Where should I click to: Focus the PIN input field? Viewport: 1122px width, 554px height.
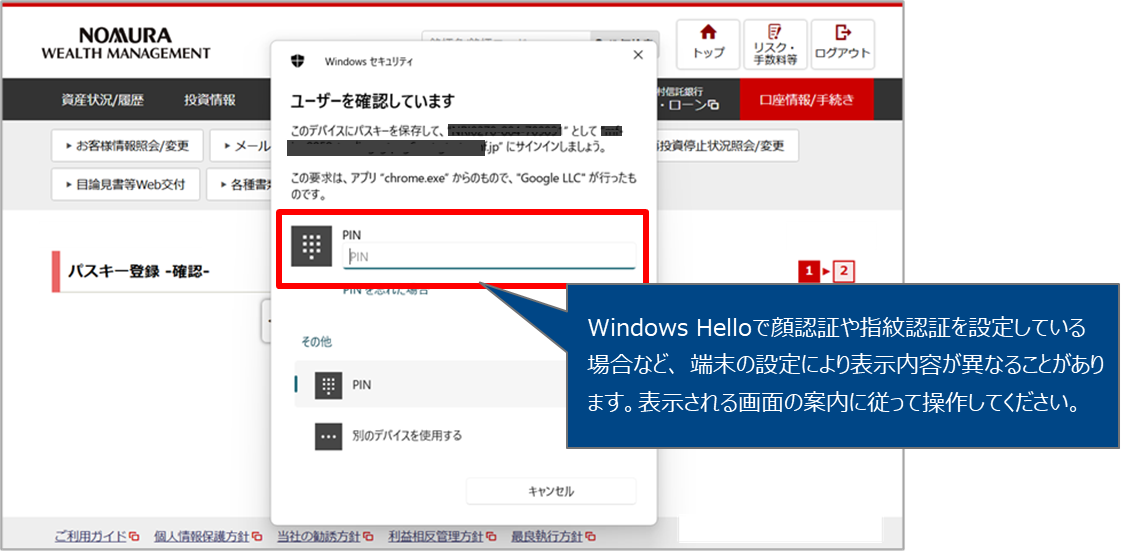pos(489,257)
